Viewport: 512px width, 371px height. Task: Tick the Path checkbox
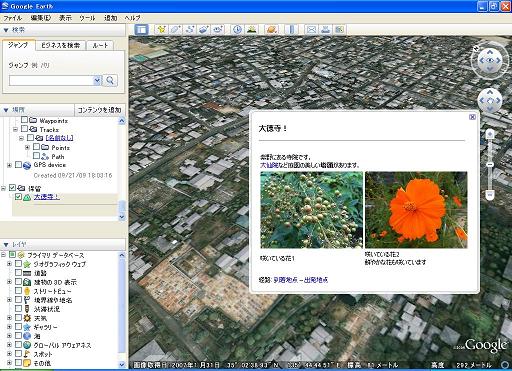tap(36, 156)
